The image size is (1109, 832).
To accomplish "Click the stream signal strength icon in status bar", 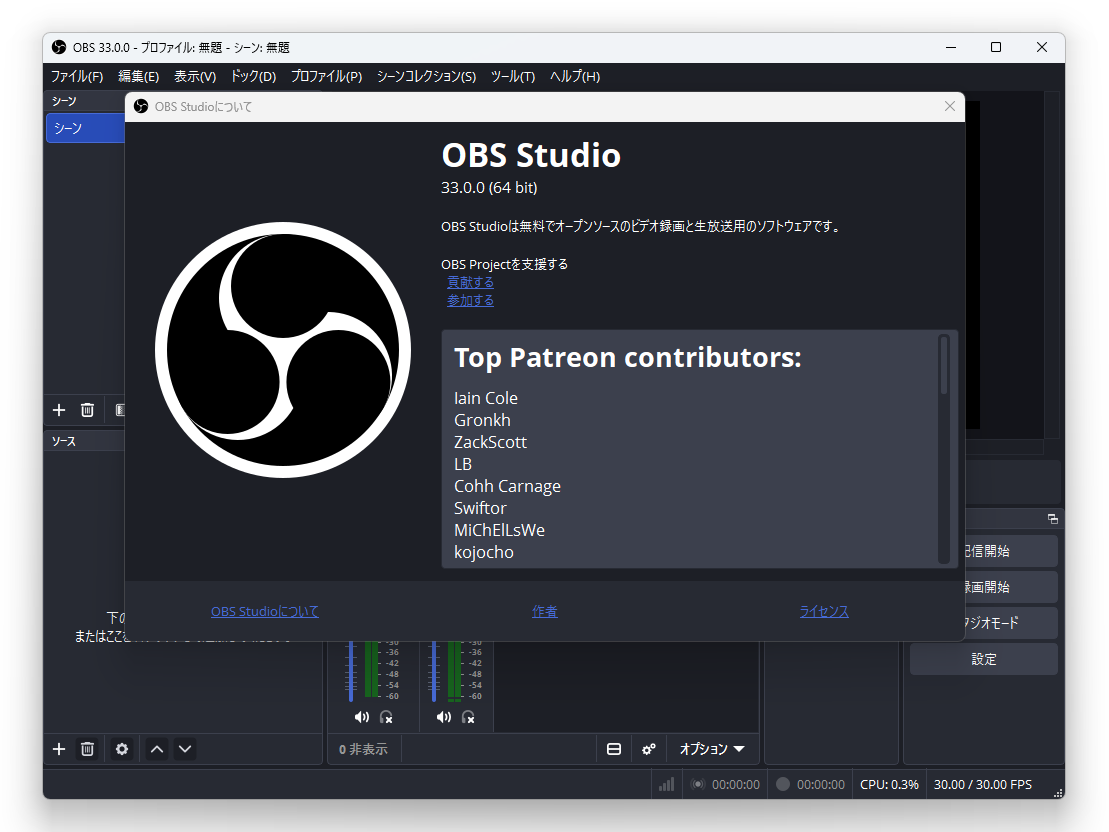I will click(666, 784).
